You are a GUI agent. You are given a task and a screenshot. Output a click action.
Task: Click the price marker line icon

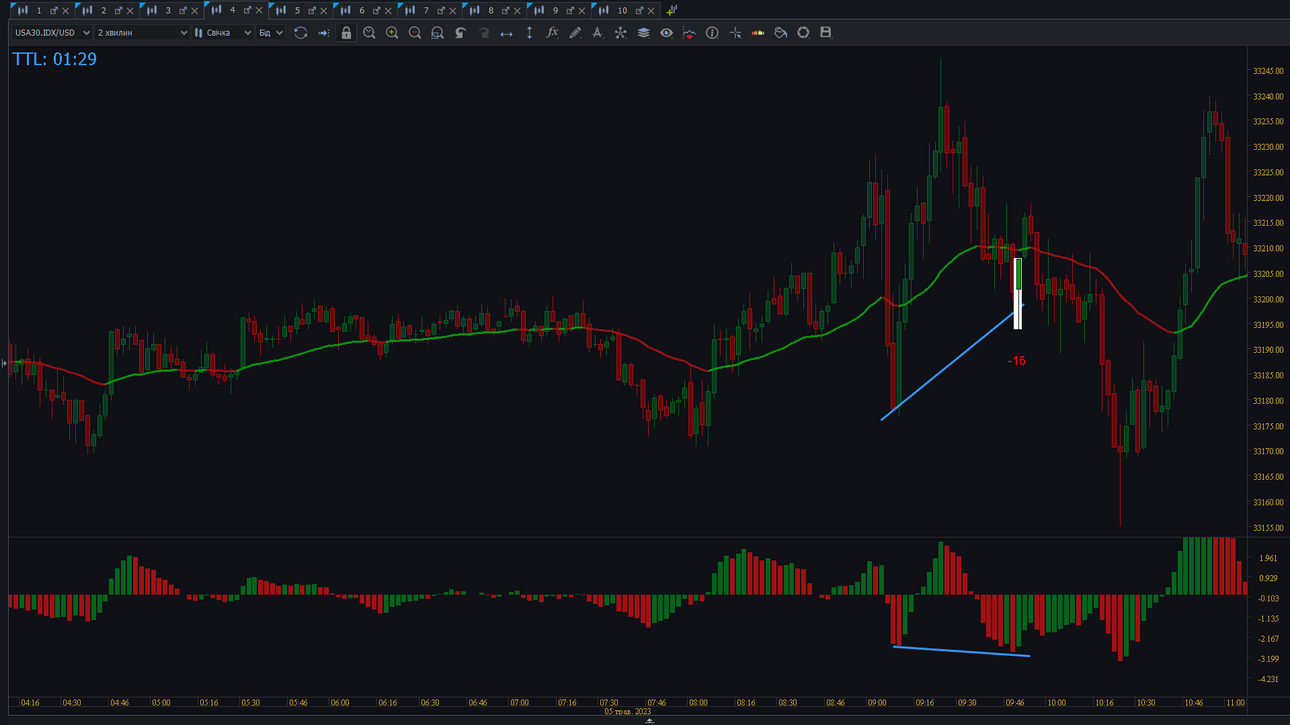[689, 33]
